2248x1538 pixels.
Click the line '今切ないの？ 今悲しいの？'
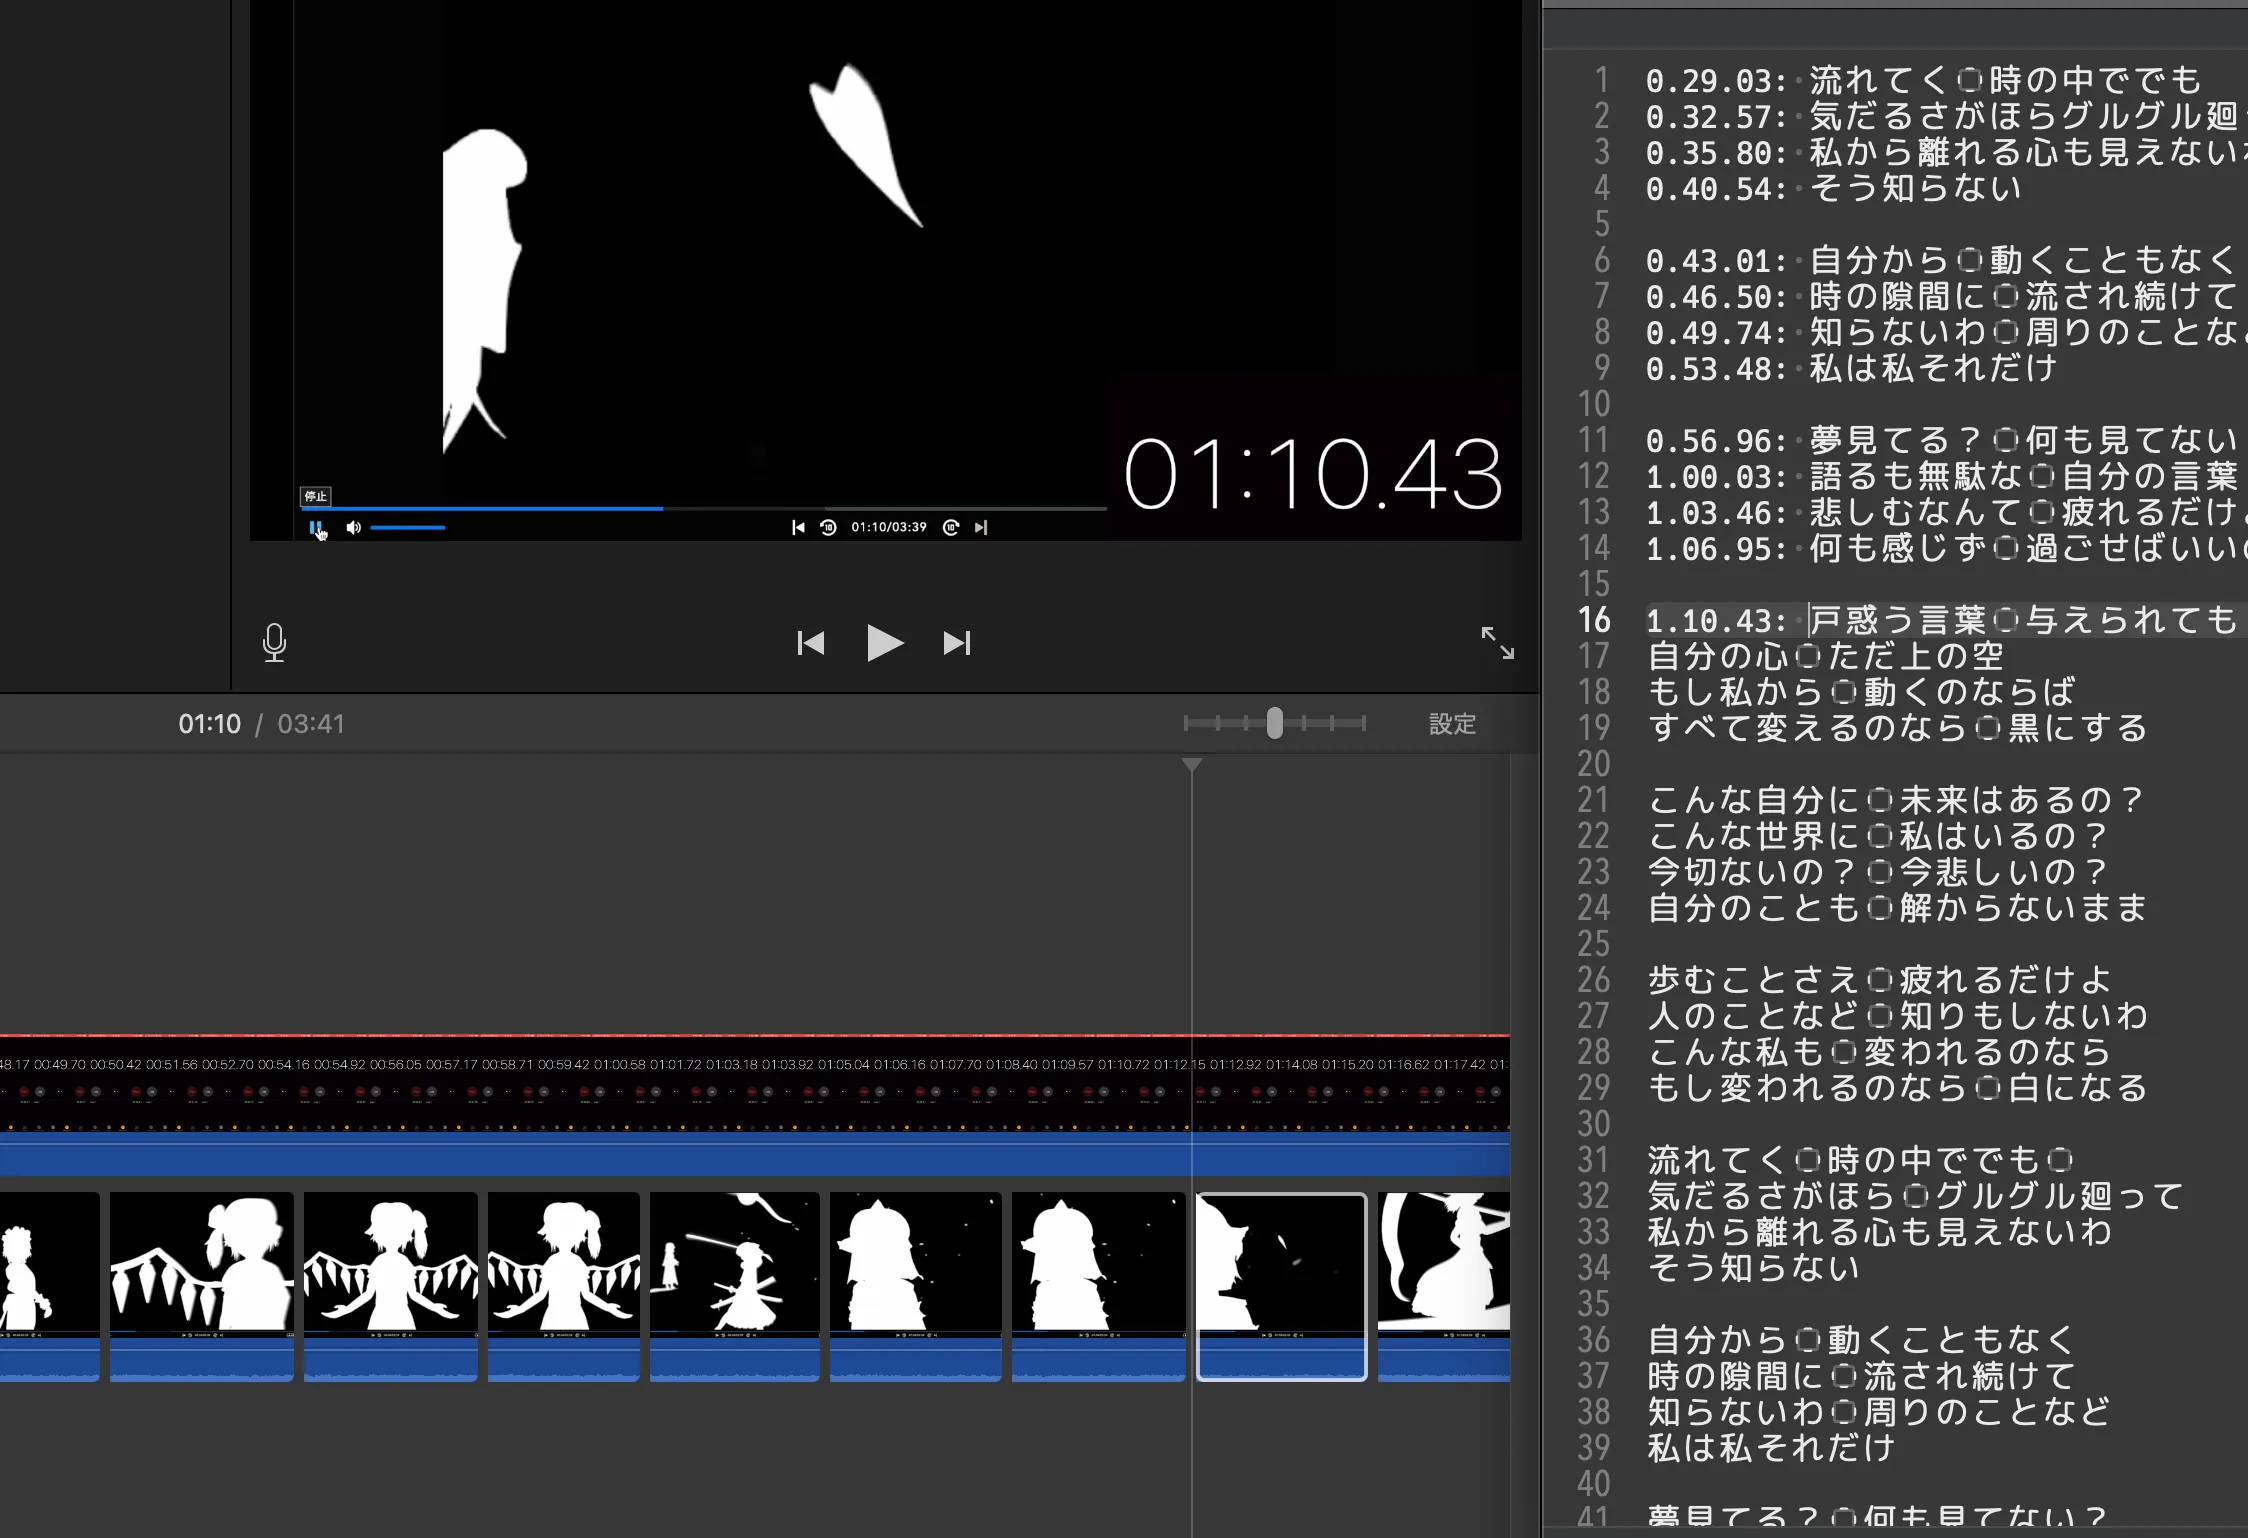click(1879, 872)
